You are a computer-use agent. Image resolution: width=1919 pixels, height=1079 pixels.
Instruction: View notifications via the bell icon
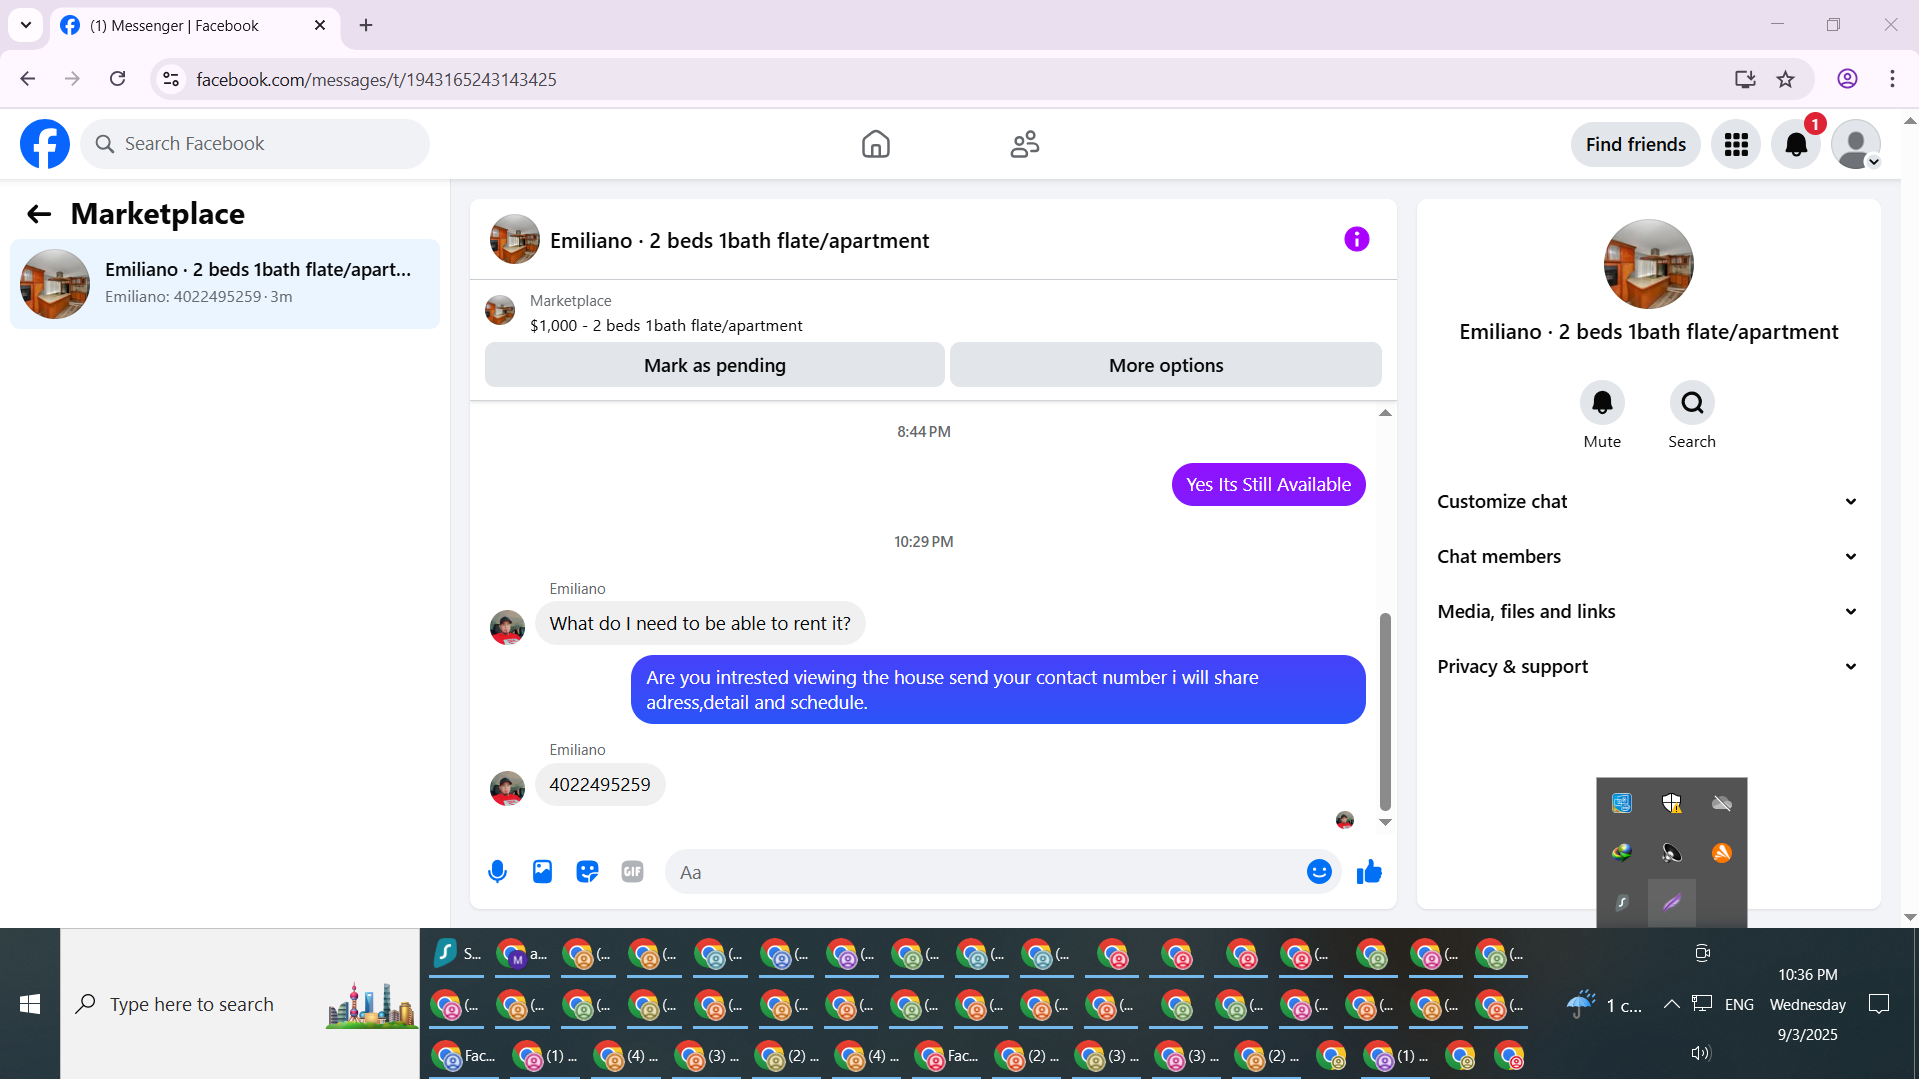pos(1796,145)
